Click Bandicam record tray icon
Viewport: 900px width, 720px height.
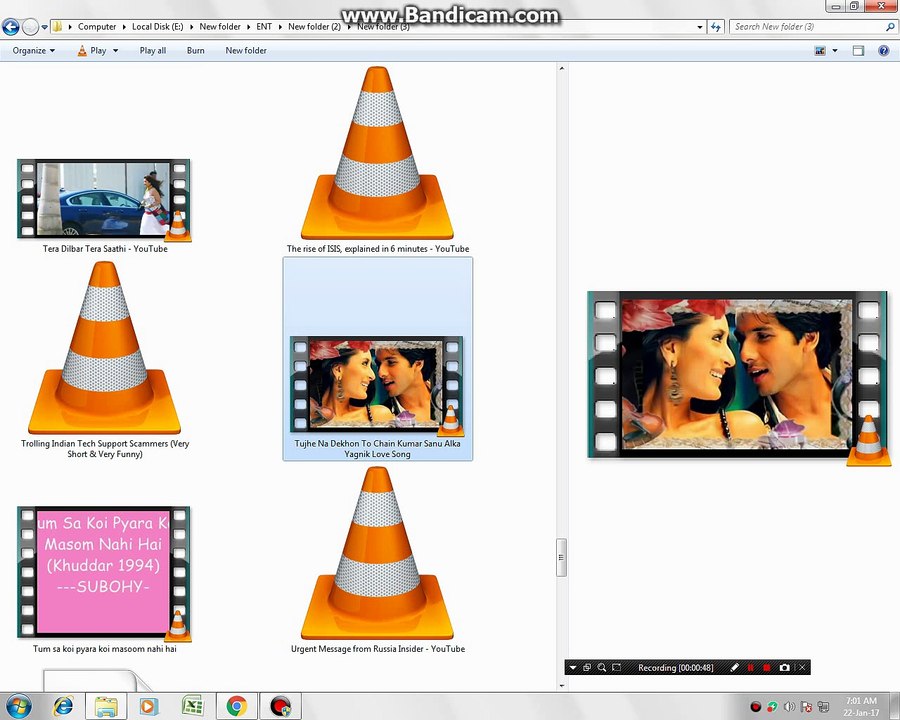tap(755, 707)
